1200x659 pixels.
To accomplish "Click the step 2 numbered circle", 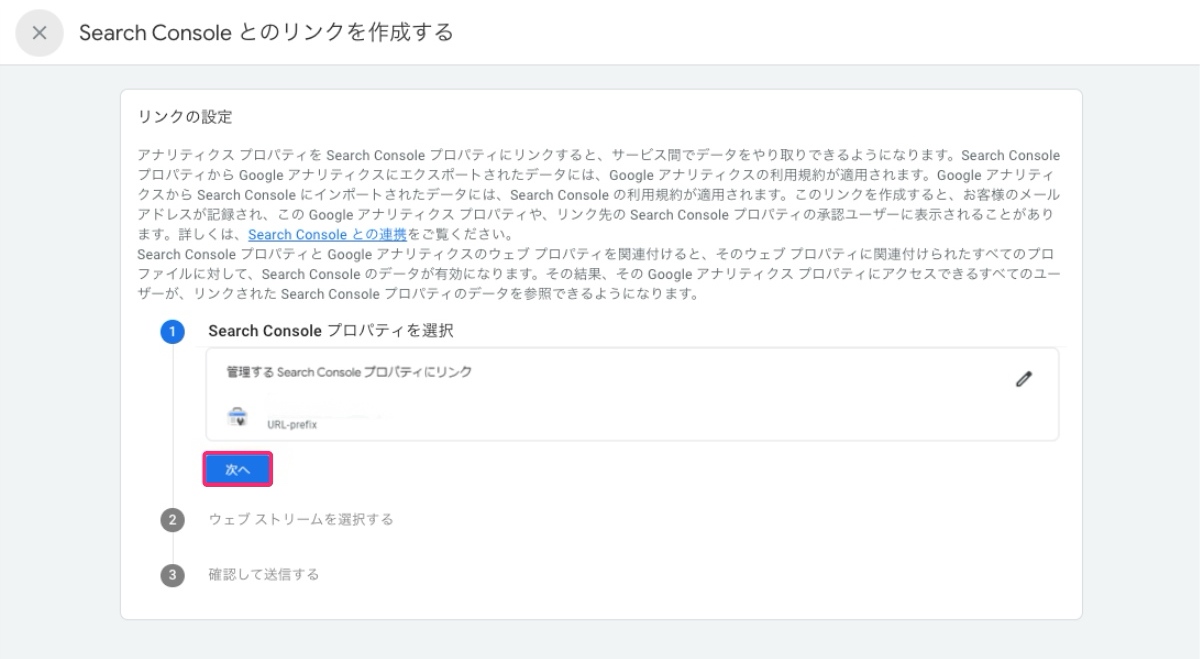I will click(x=172, y=519).
